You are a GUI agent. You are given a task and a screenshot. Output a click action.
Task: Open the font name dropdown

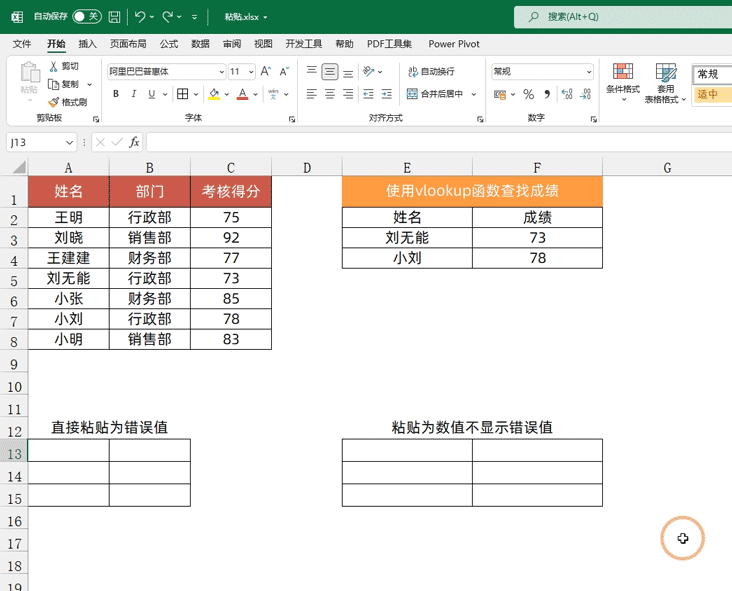pos(221,72)
